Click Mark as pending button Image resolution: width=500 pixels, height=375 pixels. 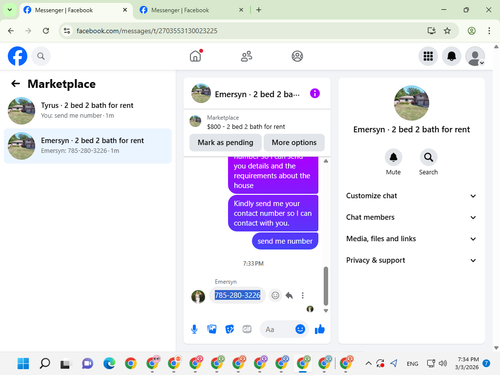coord(225,142)
